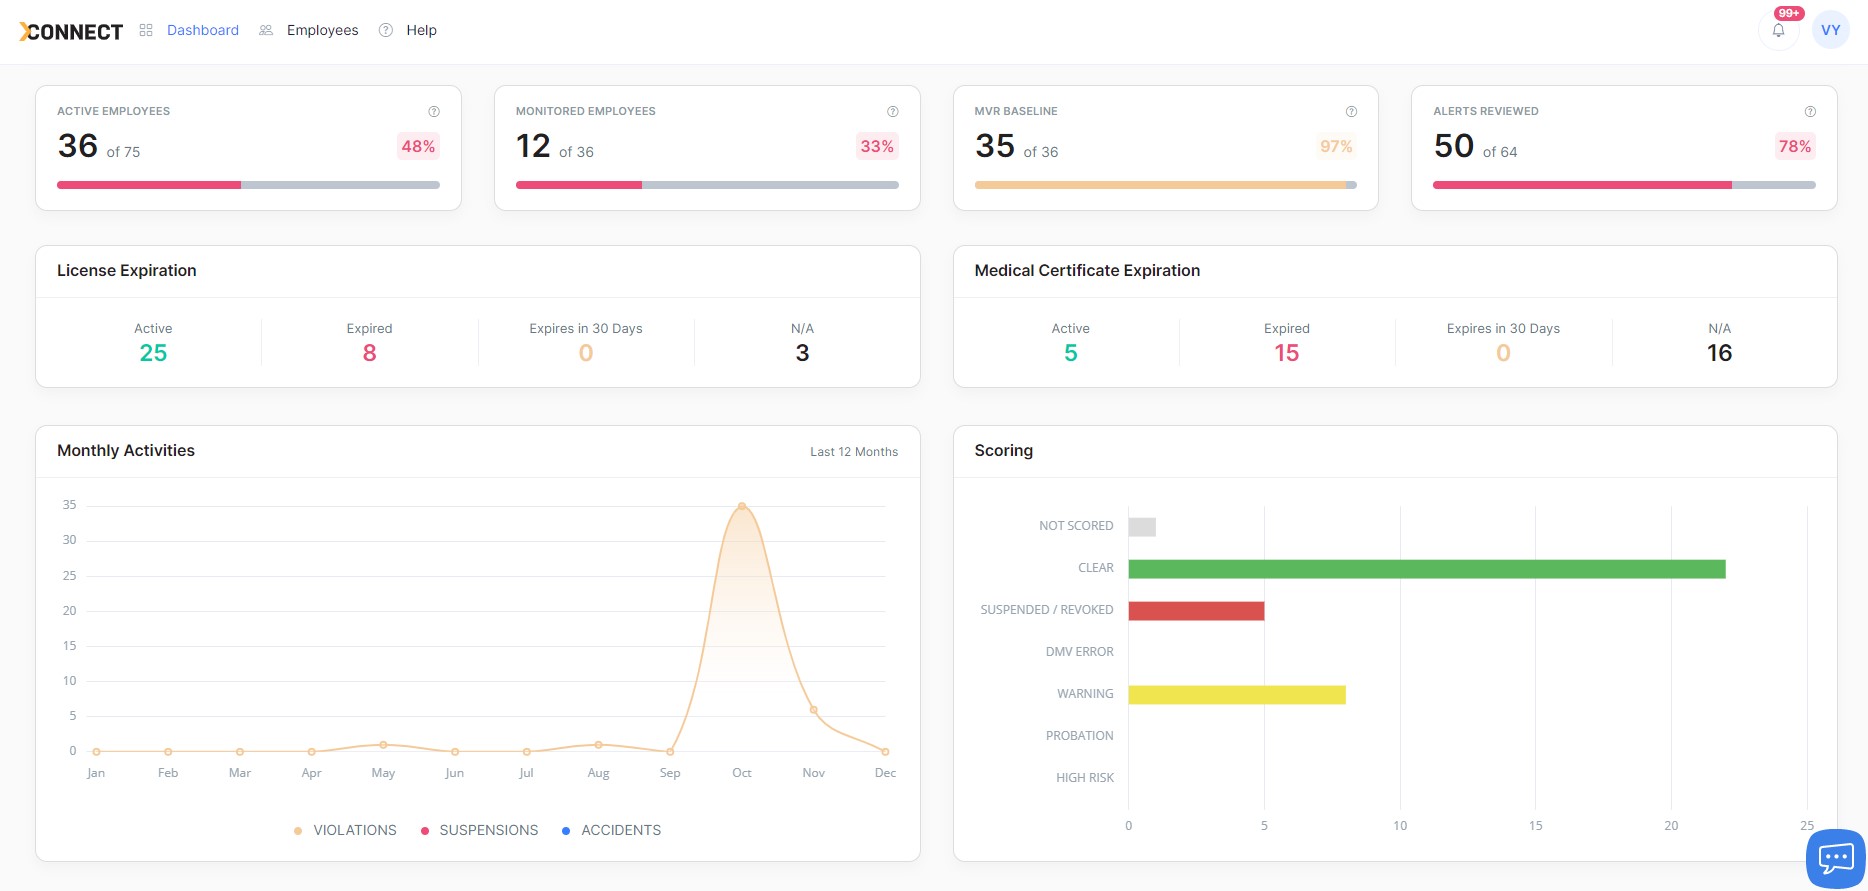Click Alerts Reviewed progress bar

pos(1624,185)
